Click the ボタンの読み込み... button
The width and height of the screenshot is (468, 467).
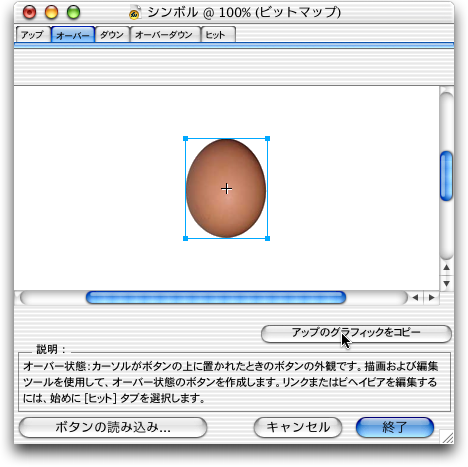[113, 427]
